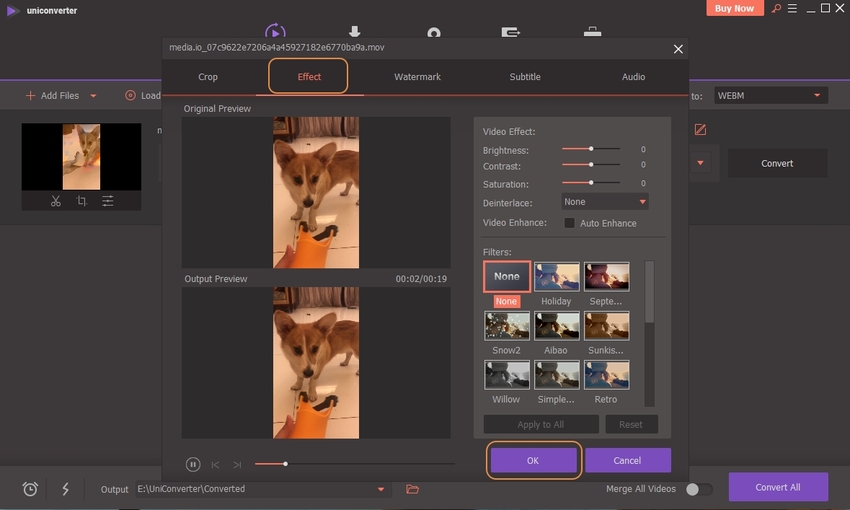Jump to next frame in preview
850x510 pixels.
point(237,464)
